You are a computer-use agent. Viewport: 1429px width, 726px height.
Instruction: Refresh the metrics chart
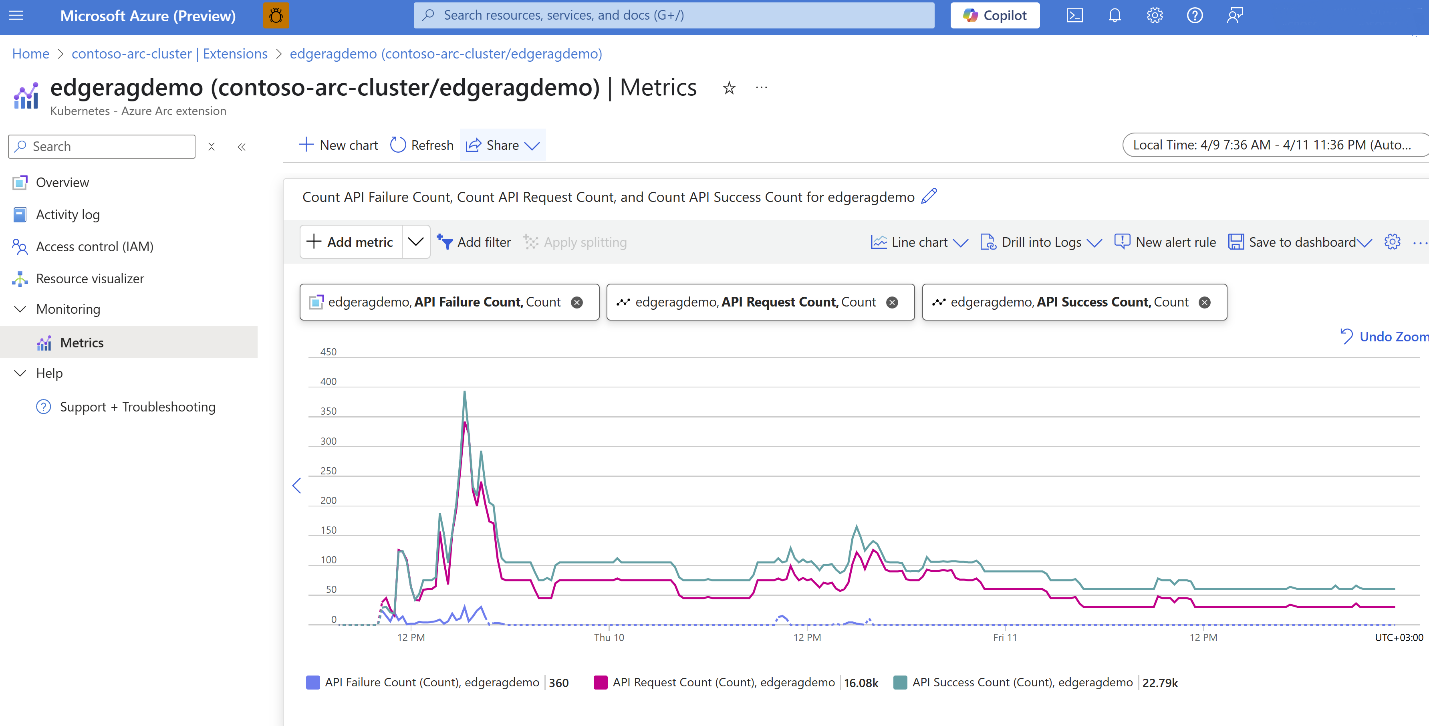point(422,145)
